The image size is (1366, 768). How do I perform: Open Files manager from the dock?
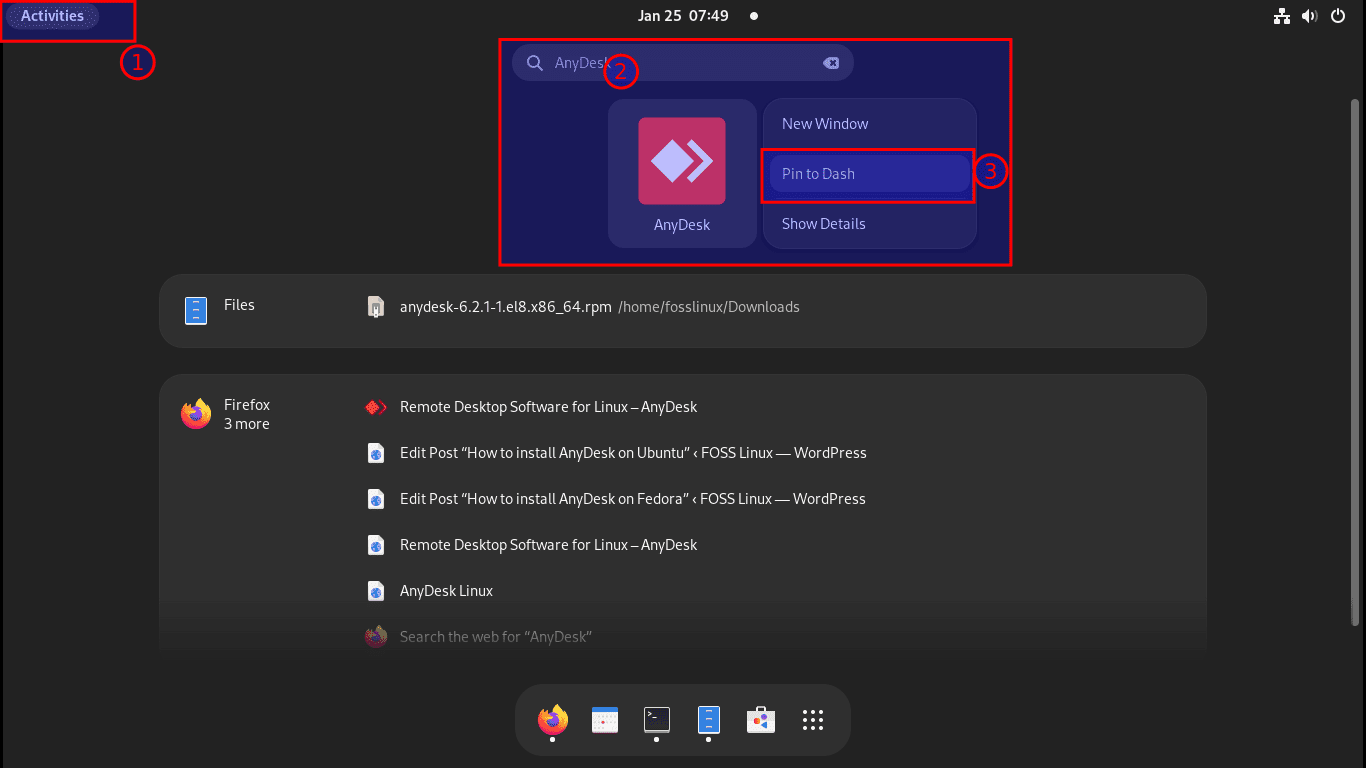click(x=709, y=719)
